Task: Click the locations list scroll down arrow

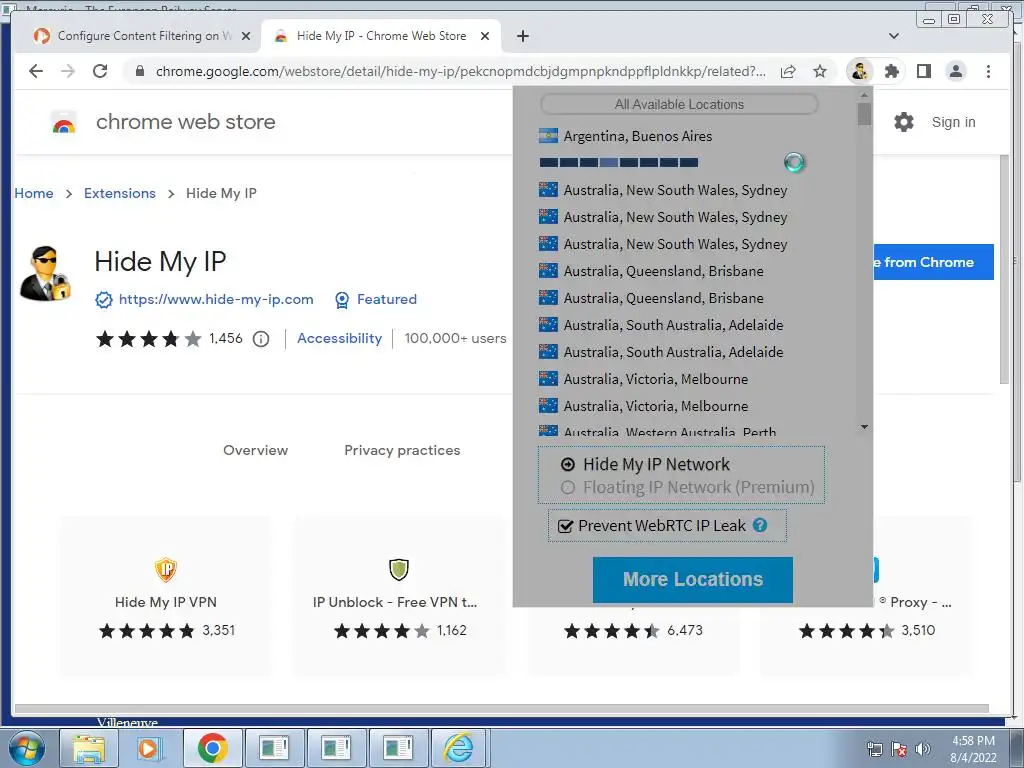Action: click(865, 427)
